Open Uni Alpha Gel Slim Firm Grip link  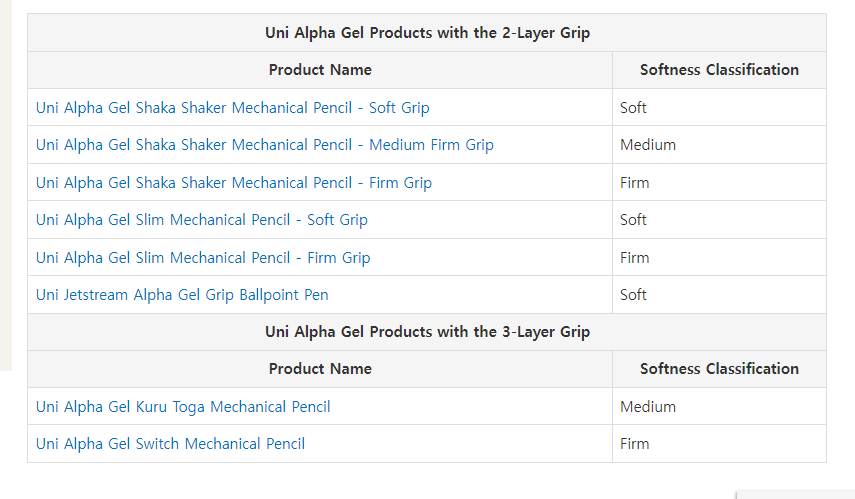203,257
